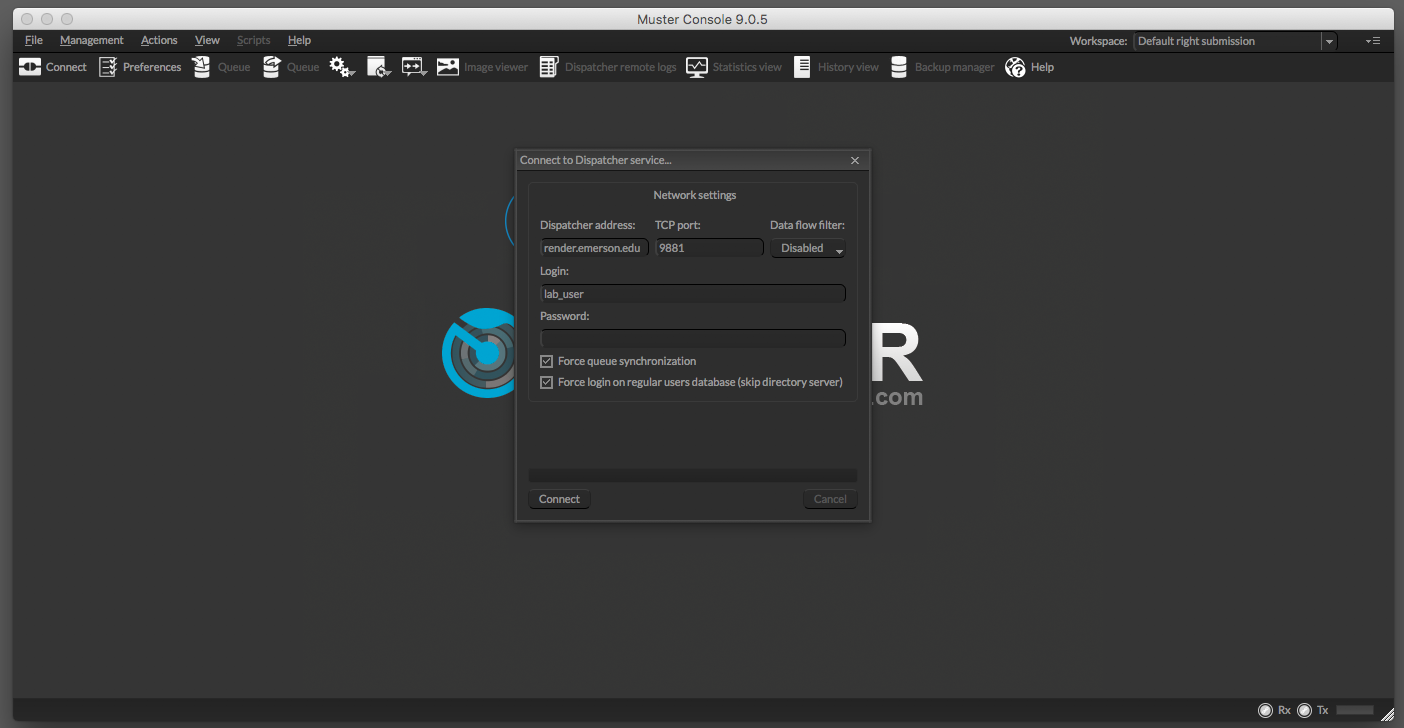
Task: Click the Cancel button in dialog
Action: point(830,499)
